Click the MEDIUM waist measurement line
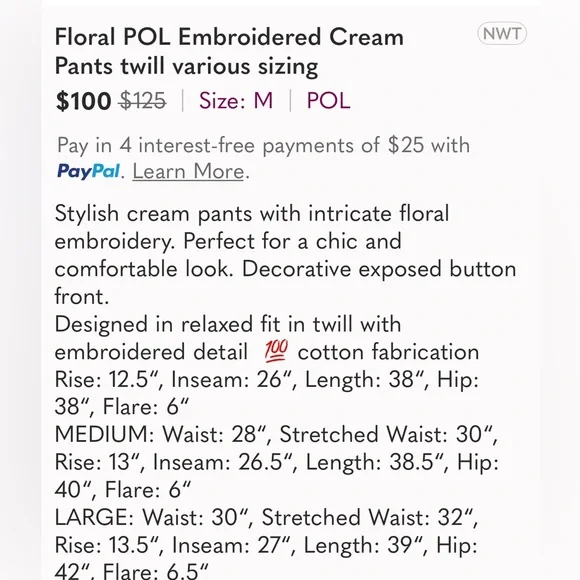 [x=276, y=434]
